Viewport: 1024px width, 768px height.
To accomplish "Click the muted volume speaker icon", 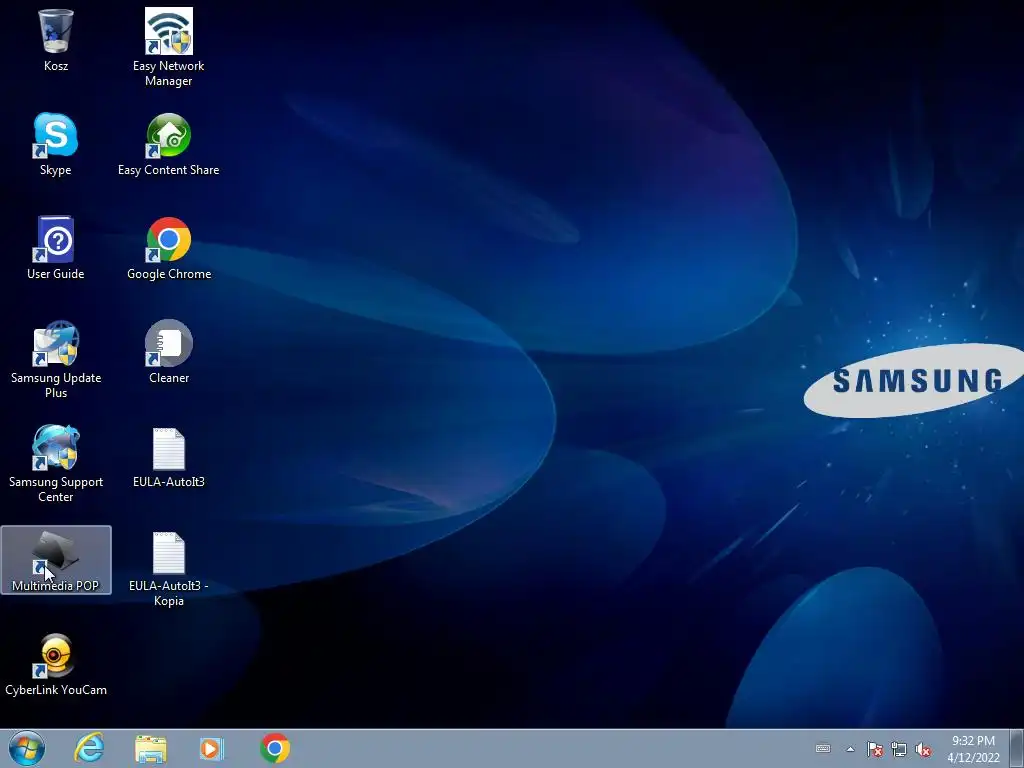I will pos(923,749).
